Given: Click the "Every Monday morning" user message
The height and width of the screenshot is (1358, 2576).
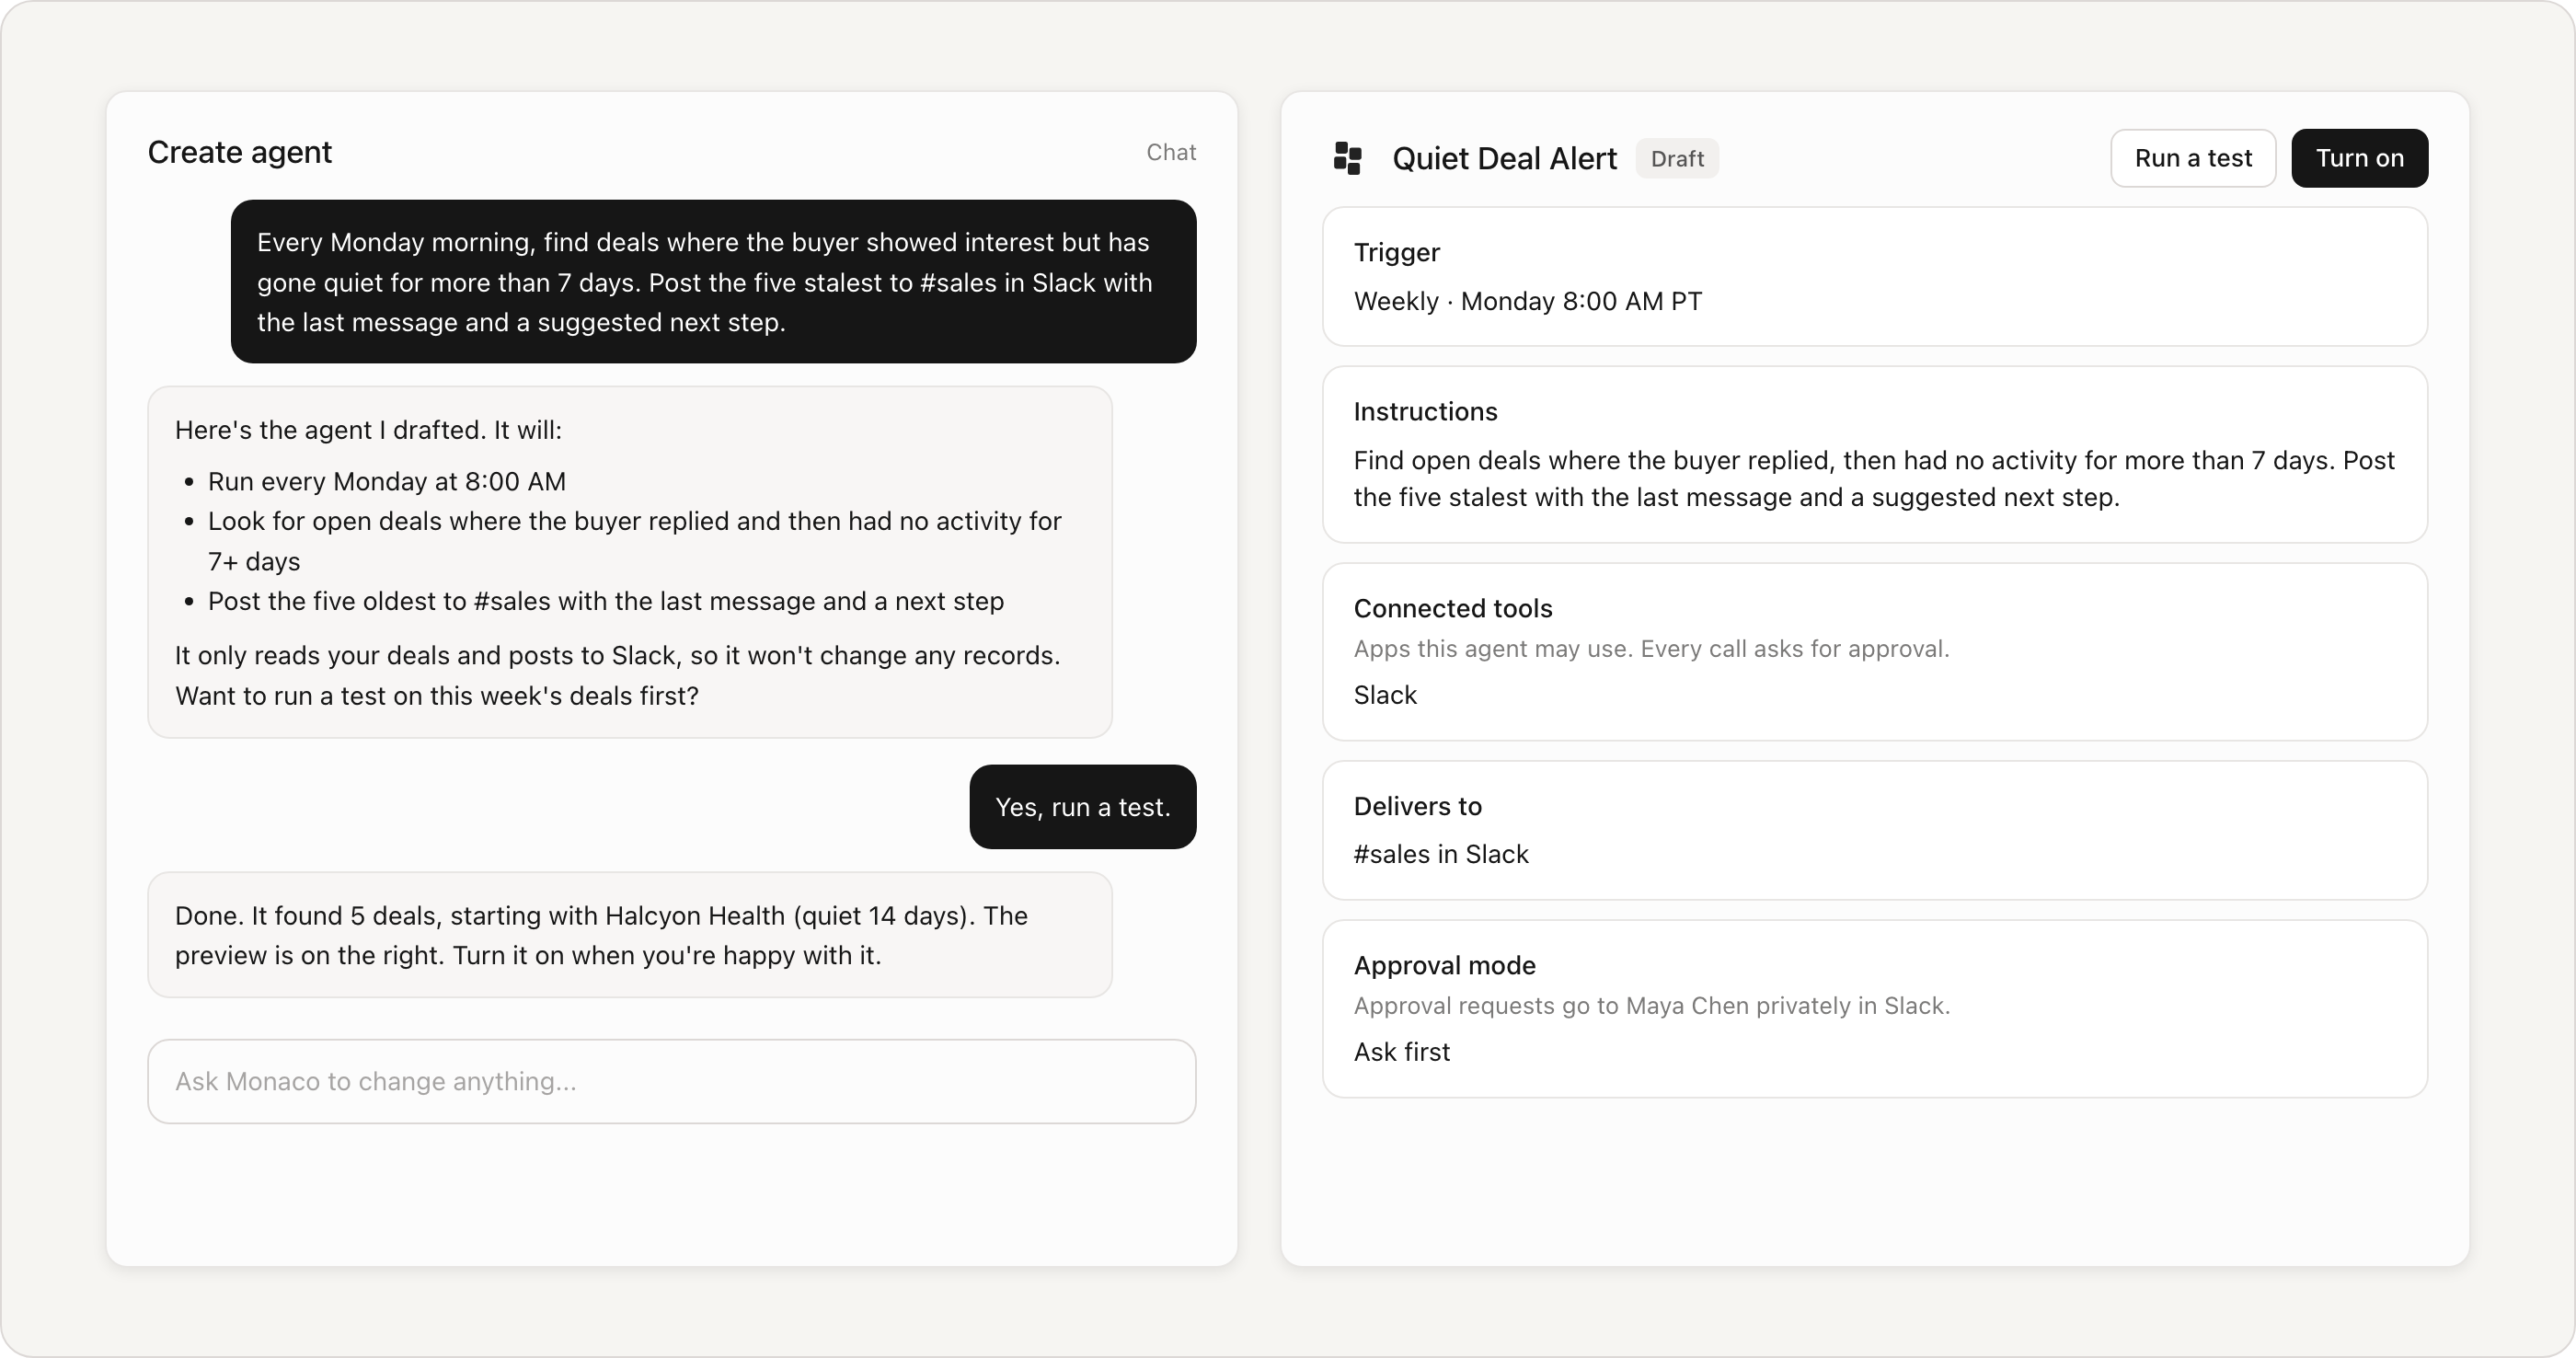Looking at the screenshot, I should 714,282.
